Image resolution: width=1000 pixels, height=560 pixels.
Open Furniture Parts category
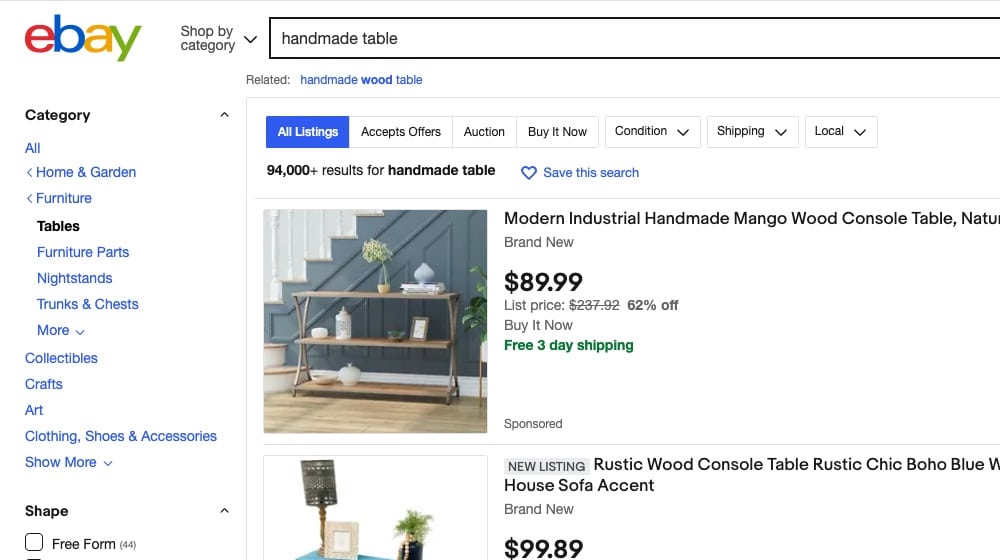(x=83, y=253)
